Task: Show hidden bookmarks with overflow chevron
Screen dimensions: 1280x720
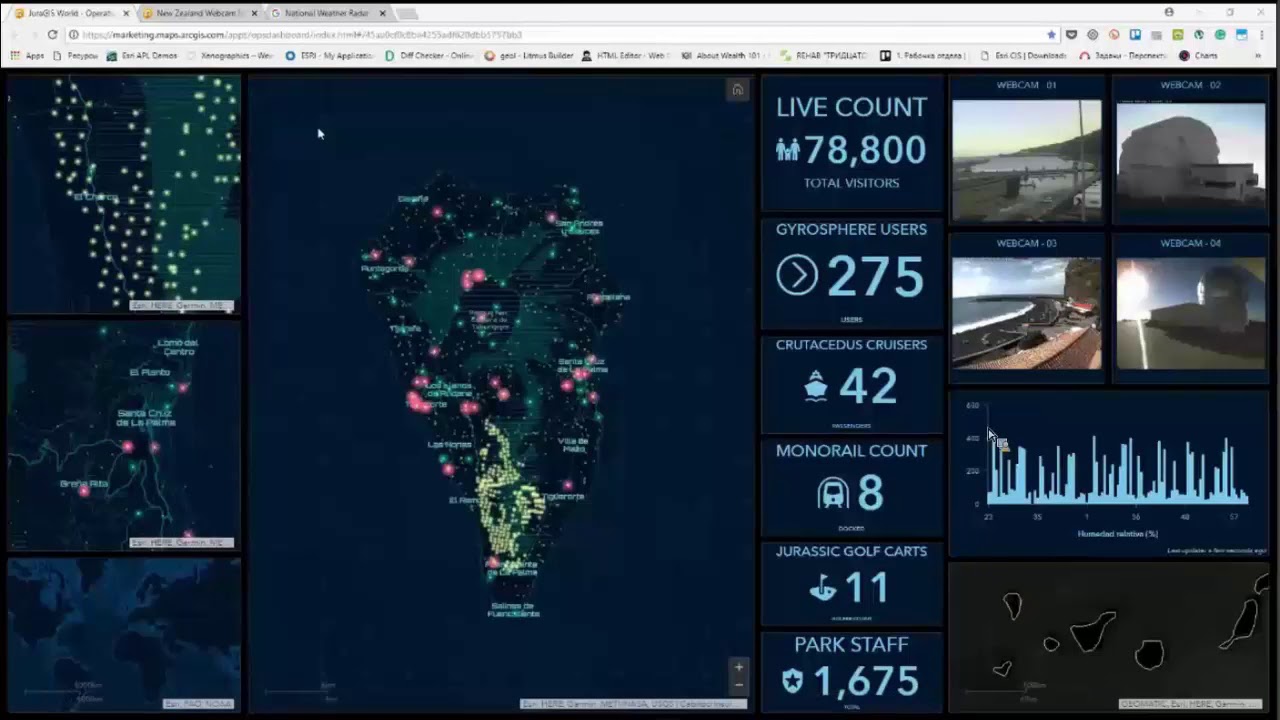Action: 1258,56
